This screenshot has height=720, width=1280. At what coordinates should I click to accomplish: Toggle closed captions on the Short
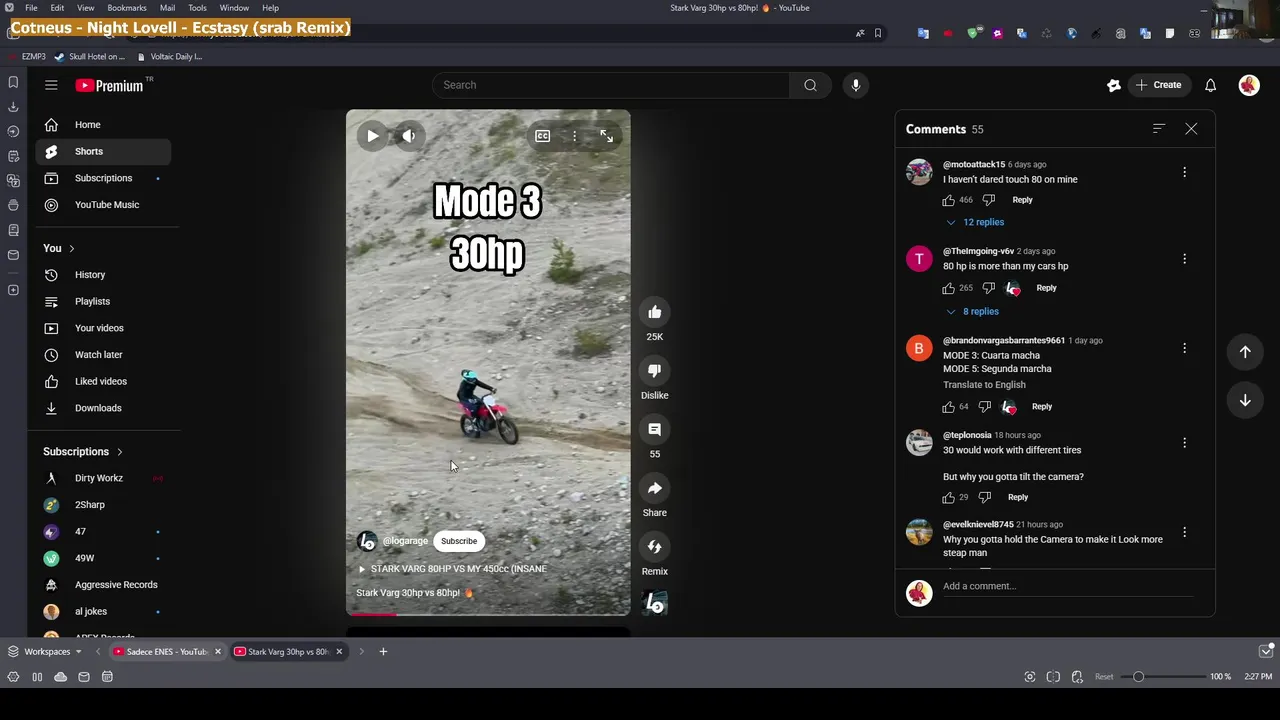click(x=542, y=136)
